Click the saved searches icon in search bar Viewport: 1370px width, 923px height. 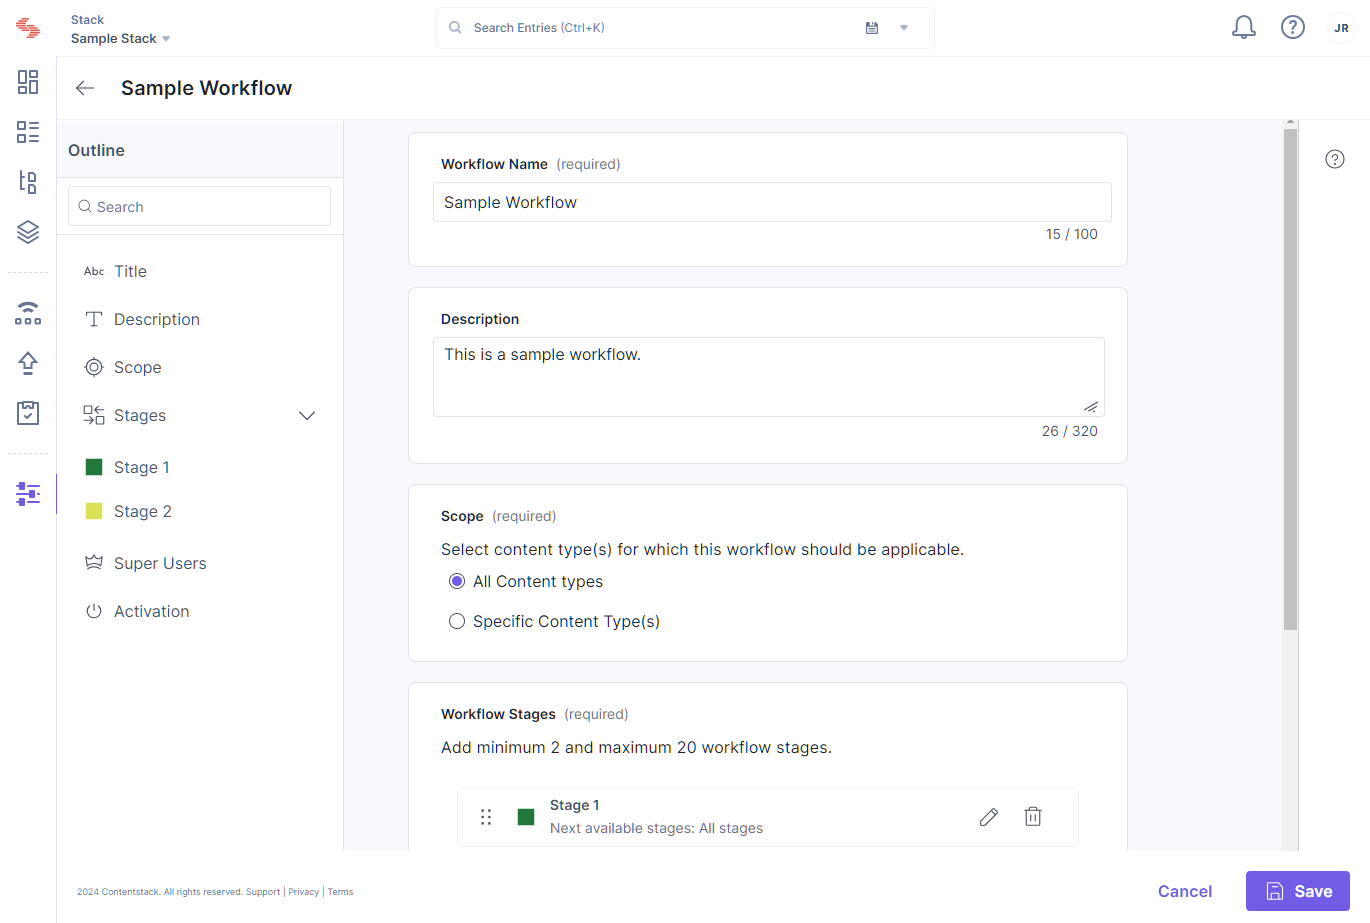872,28
